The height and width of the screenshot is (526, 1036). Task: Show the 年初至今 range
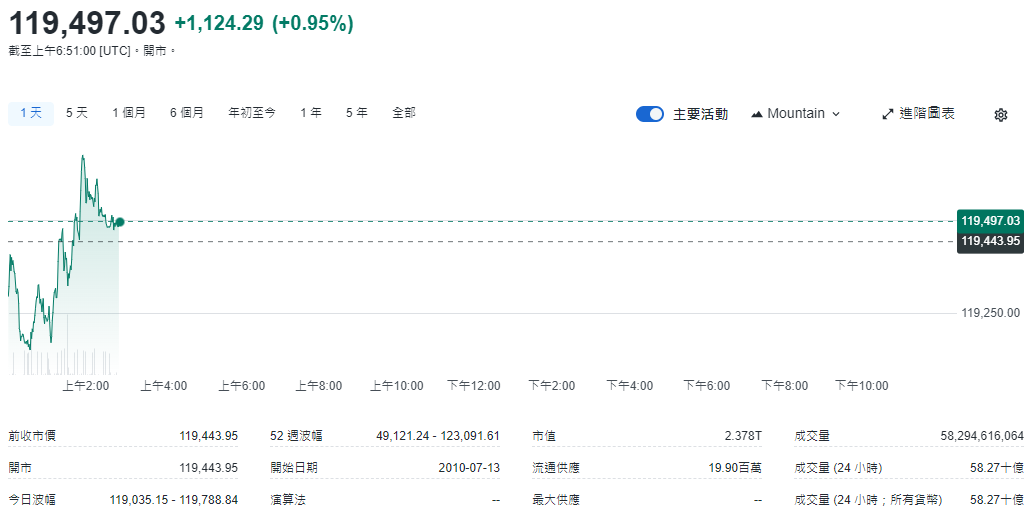252,113
